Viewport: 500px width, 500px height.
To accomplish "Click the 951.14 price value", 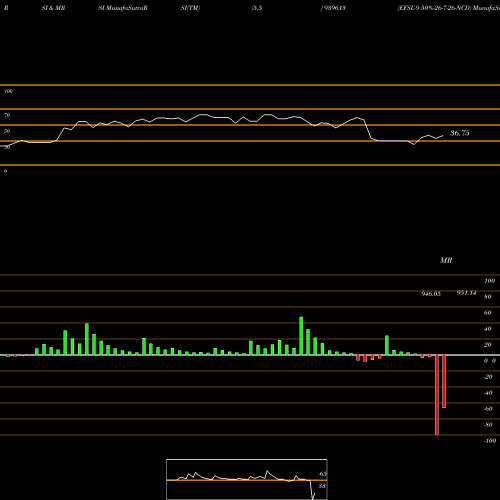I will (466, 293).
